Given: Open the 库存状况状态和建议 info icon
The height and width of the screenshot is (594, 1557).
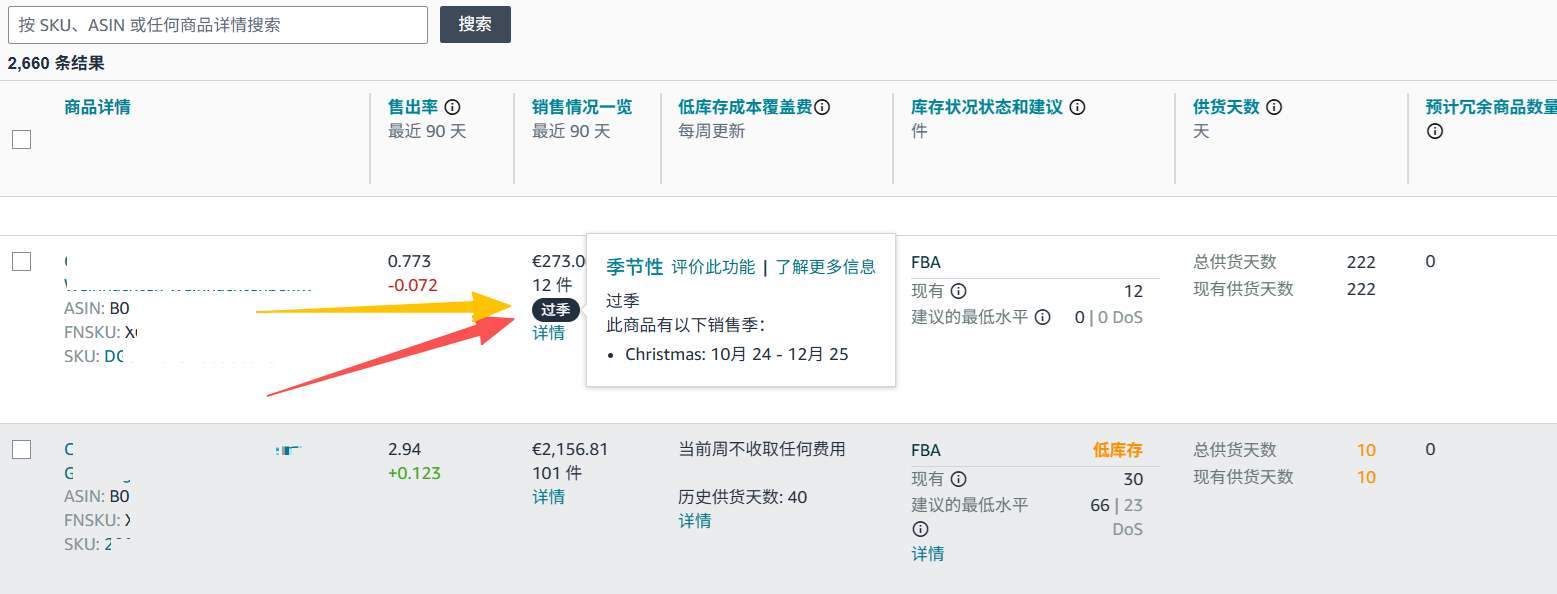Looking at the screenshot, I should [x=1077, y=108].
